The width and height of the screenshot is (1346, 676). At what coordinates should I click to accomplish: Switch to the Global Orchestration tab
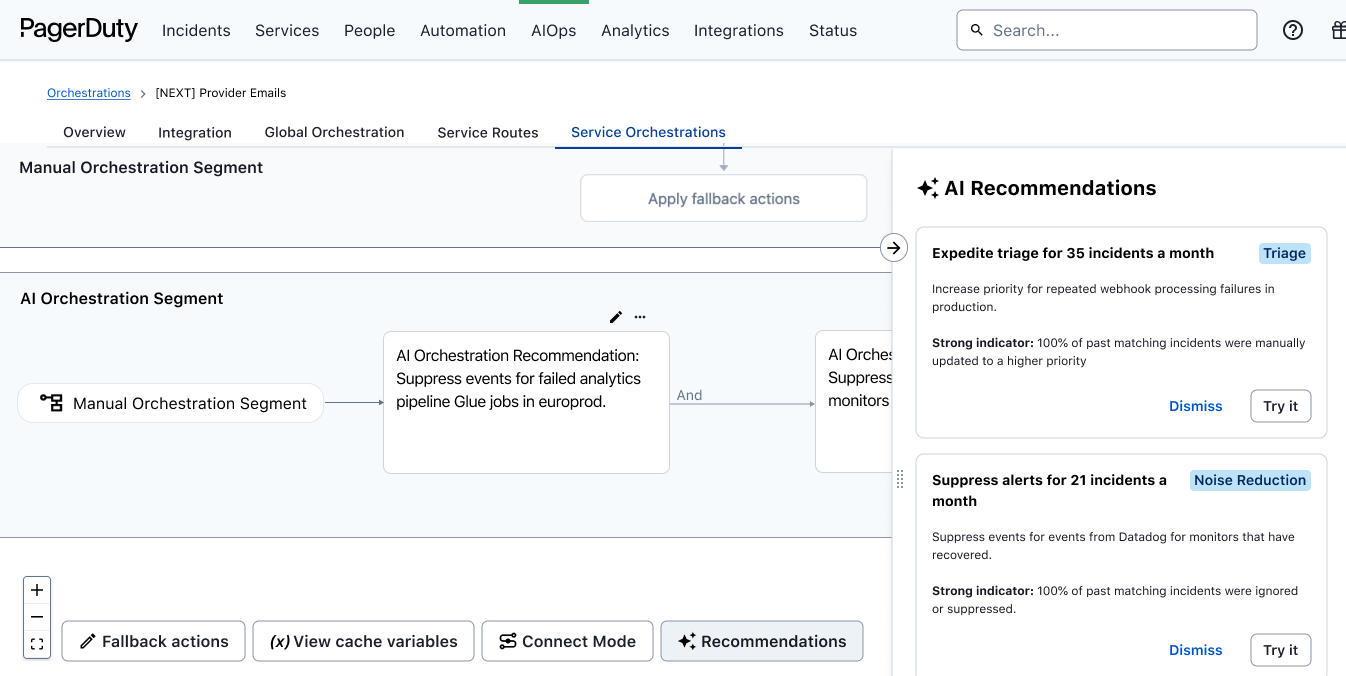(x=334, y=132)
